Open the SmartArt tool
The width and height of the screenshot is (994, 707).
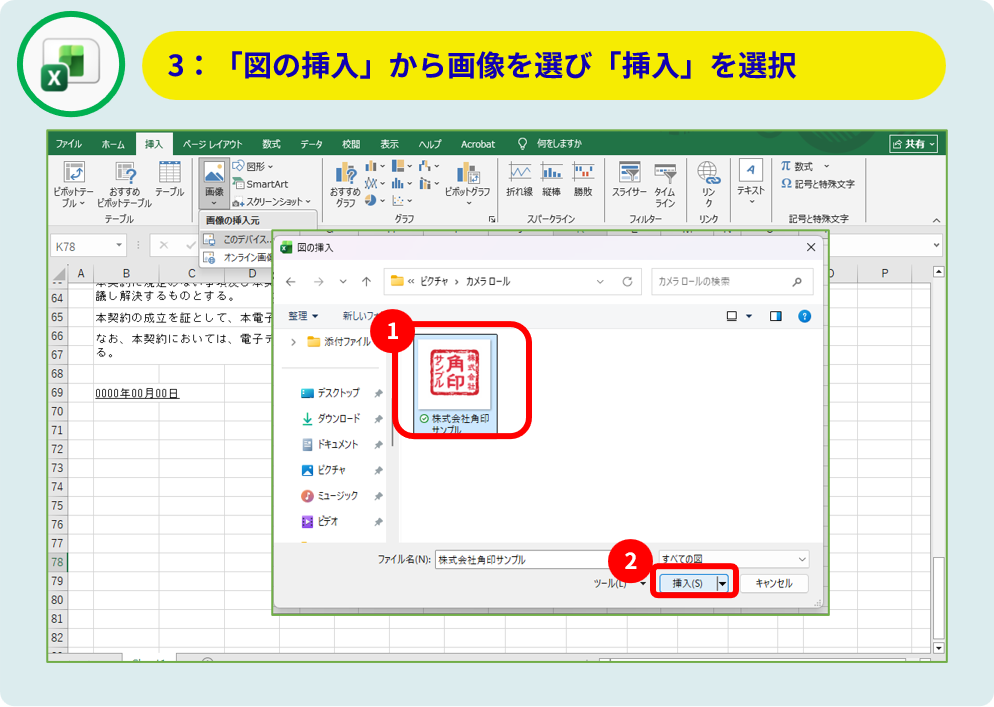coord(260,184)
